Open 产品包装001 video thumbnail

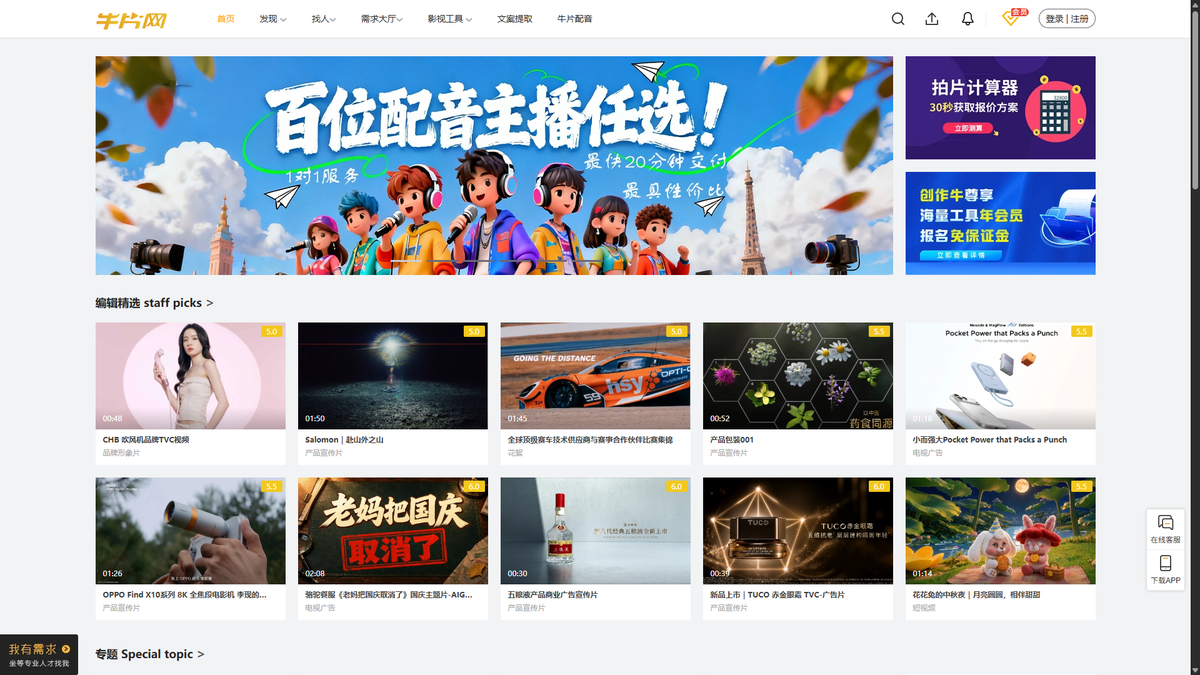click(x=798, y=375)
